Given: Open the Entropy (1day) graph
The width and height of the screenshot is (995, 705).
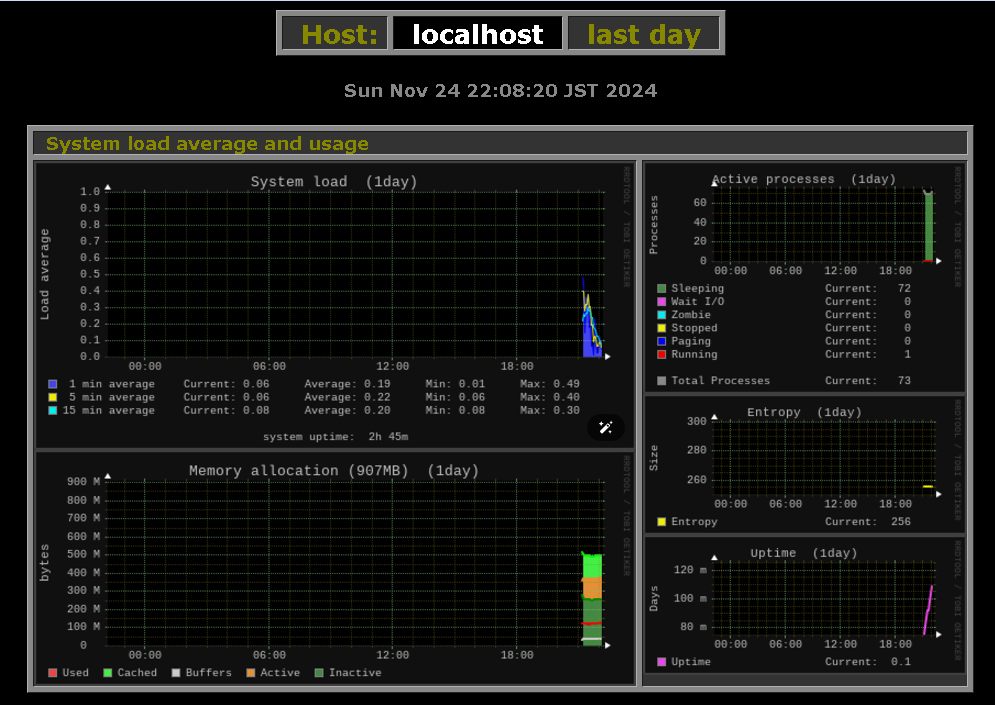Looking at the screenshot, I should click(804, 465).
